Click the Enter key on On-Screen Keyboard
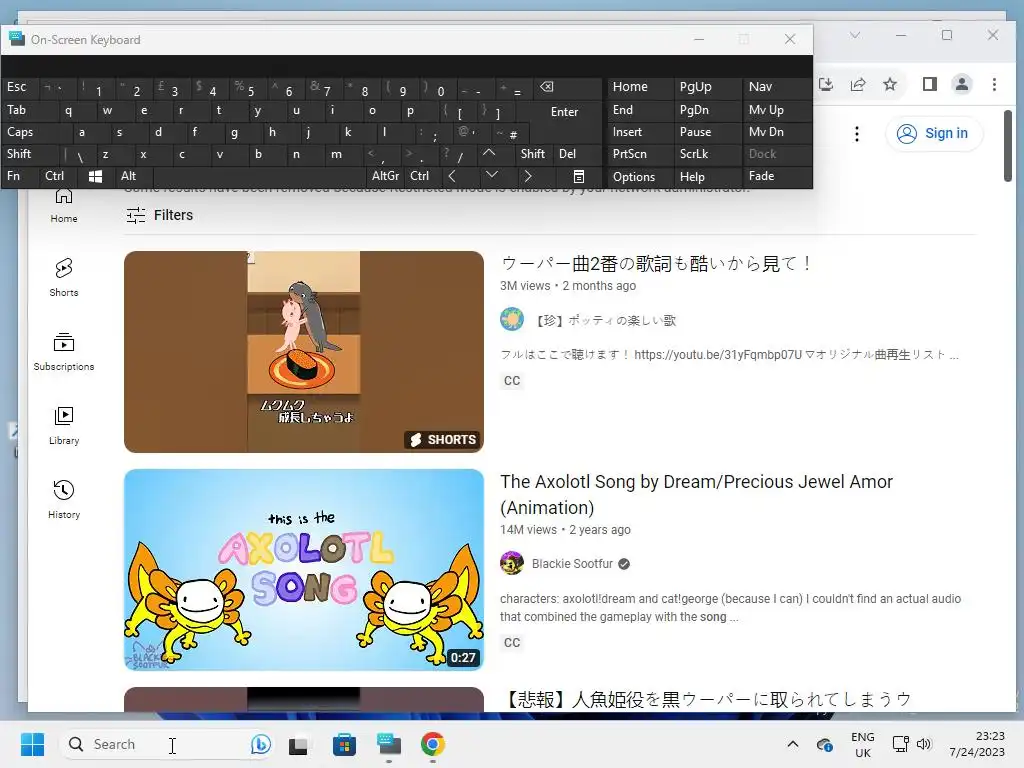 tap(564, 112)
